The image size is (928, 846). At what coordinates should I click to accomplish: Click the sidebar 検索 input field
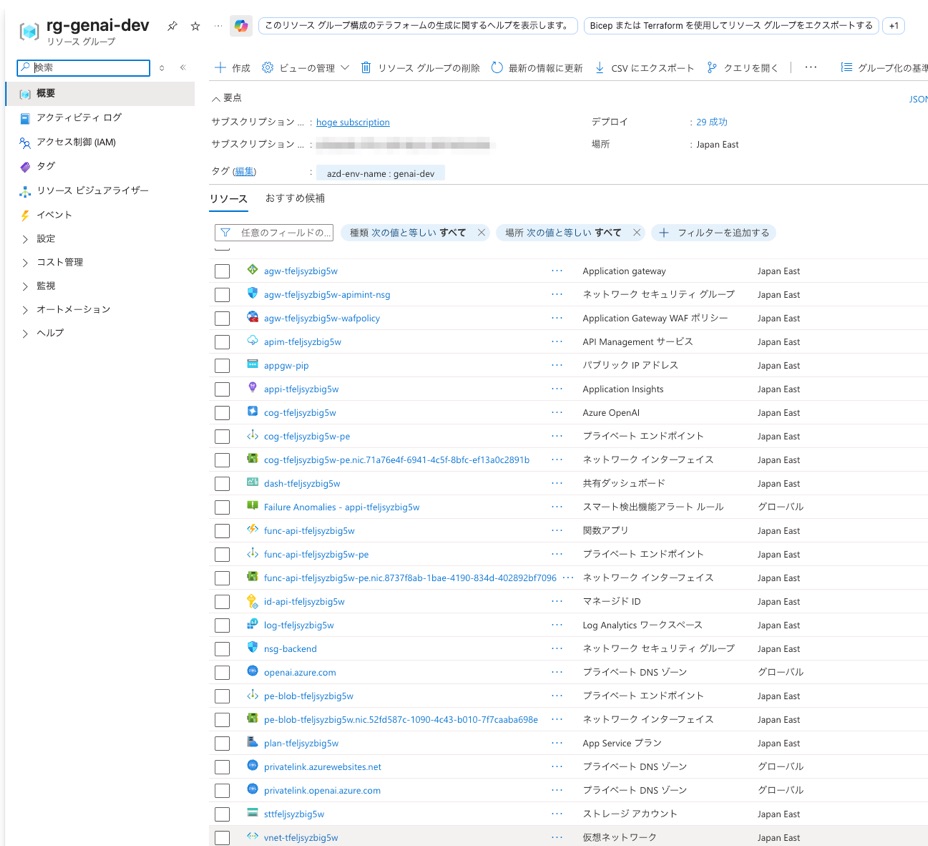[83, 67]
